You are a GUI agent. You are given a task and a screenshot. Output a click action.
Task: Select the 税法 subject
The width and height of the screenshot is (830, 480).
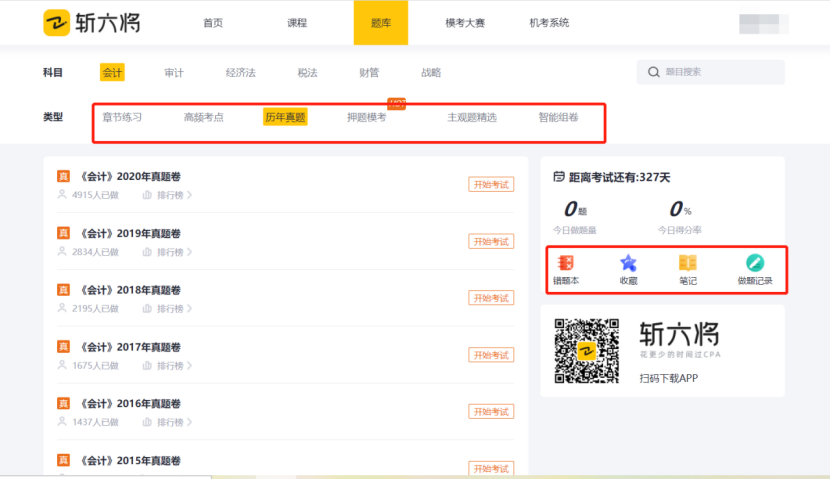[x=307, y=73]
